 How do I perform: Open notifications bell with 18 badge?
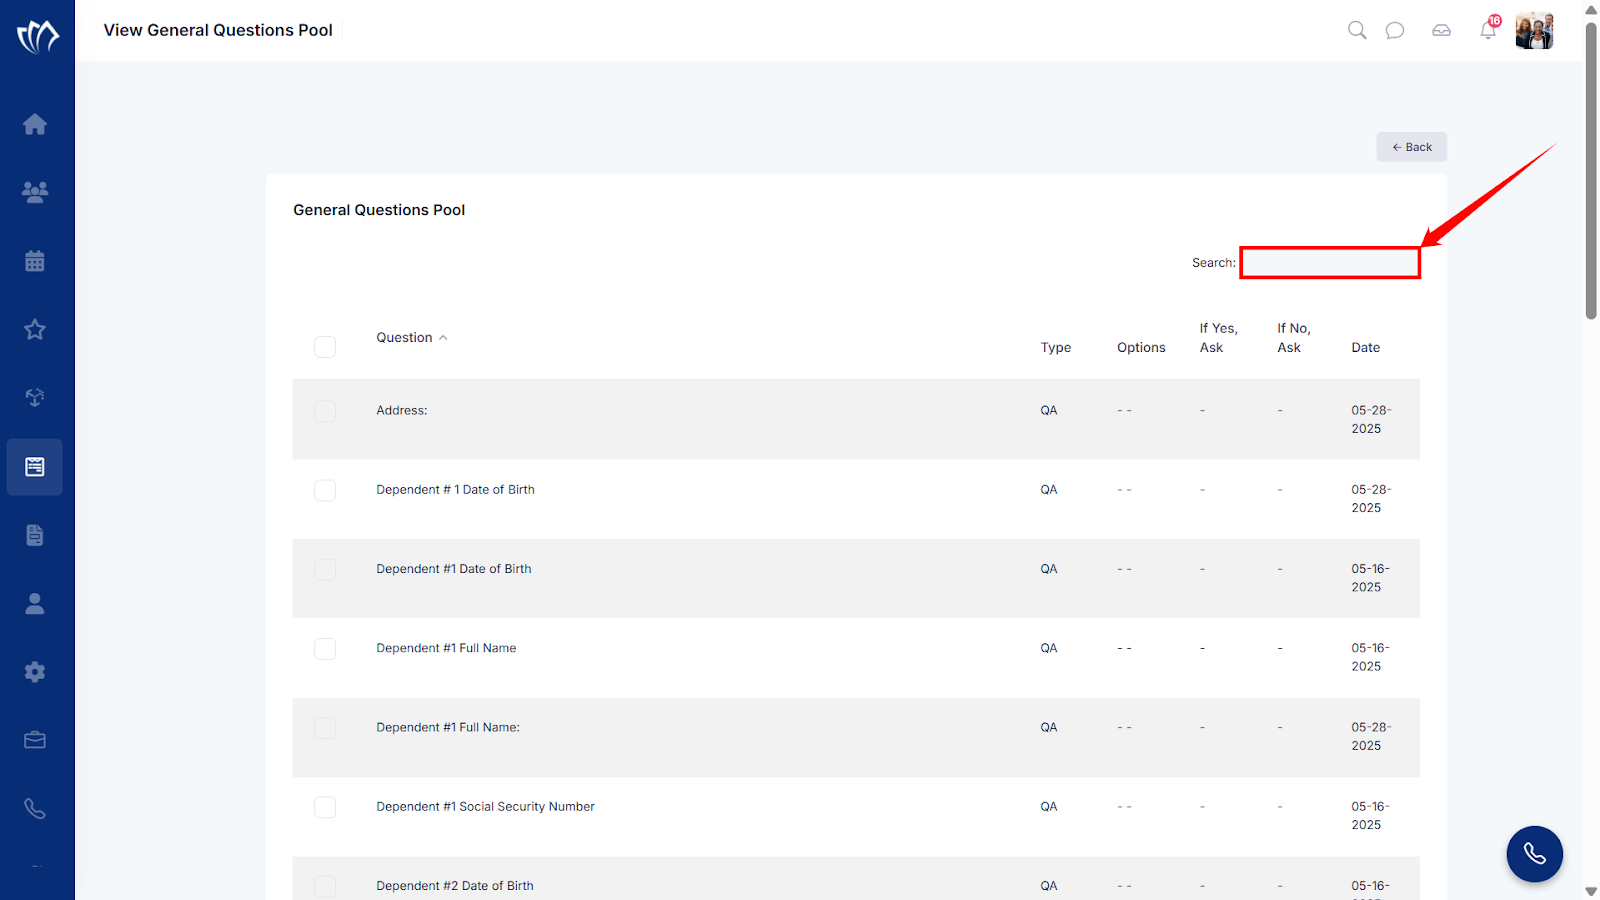(x=1489, y=29)
